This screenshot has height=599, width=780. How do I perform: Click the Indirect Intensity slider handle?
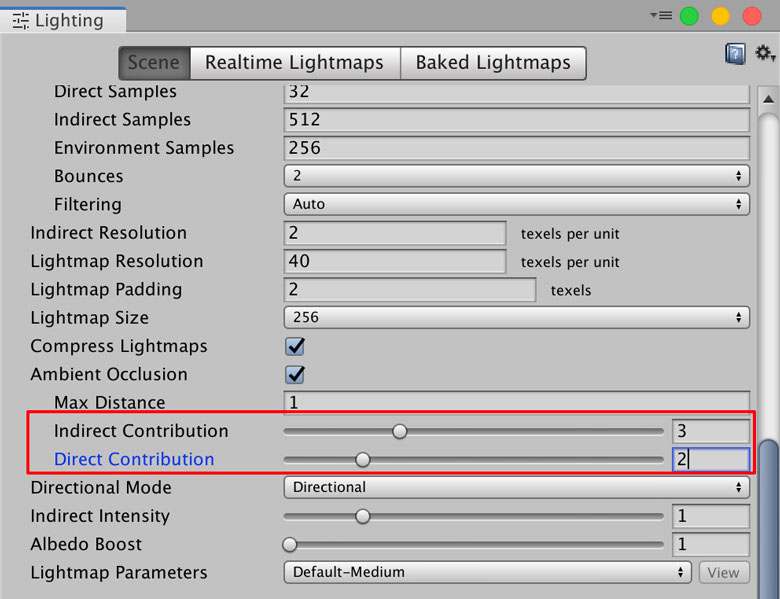[363, 516]
